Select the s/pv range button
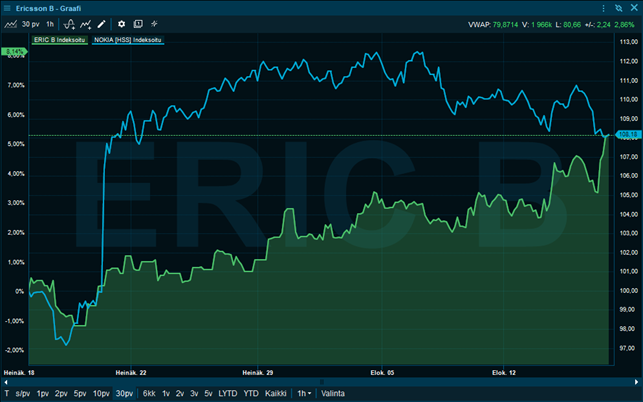643x402 pixels. tap(23, 393)
